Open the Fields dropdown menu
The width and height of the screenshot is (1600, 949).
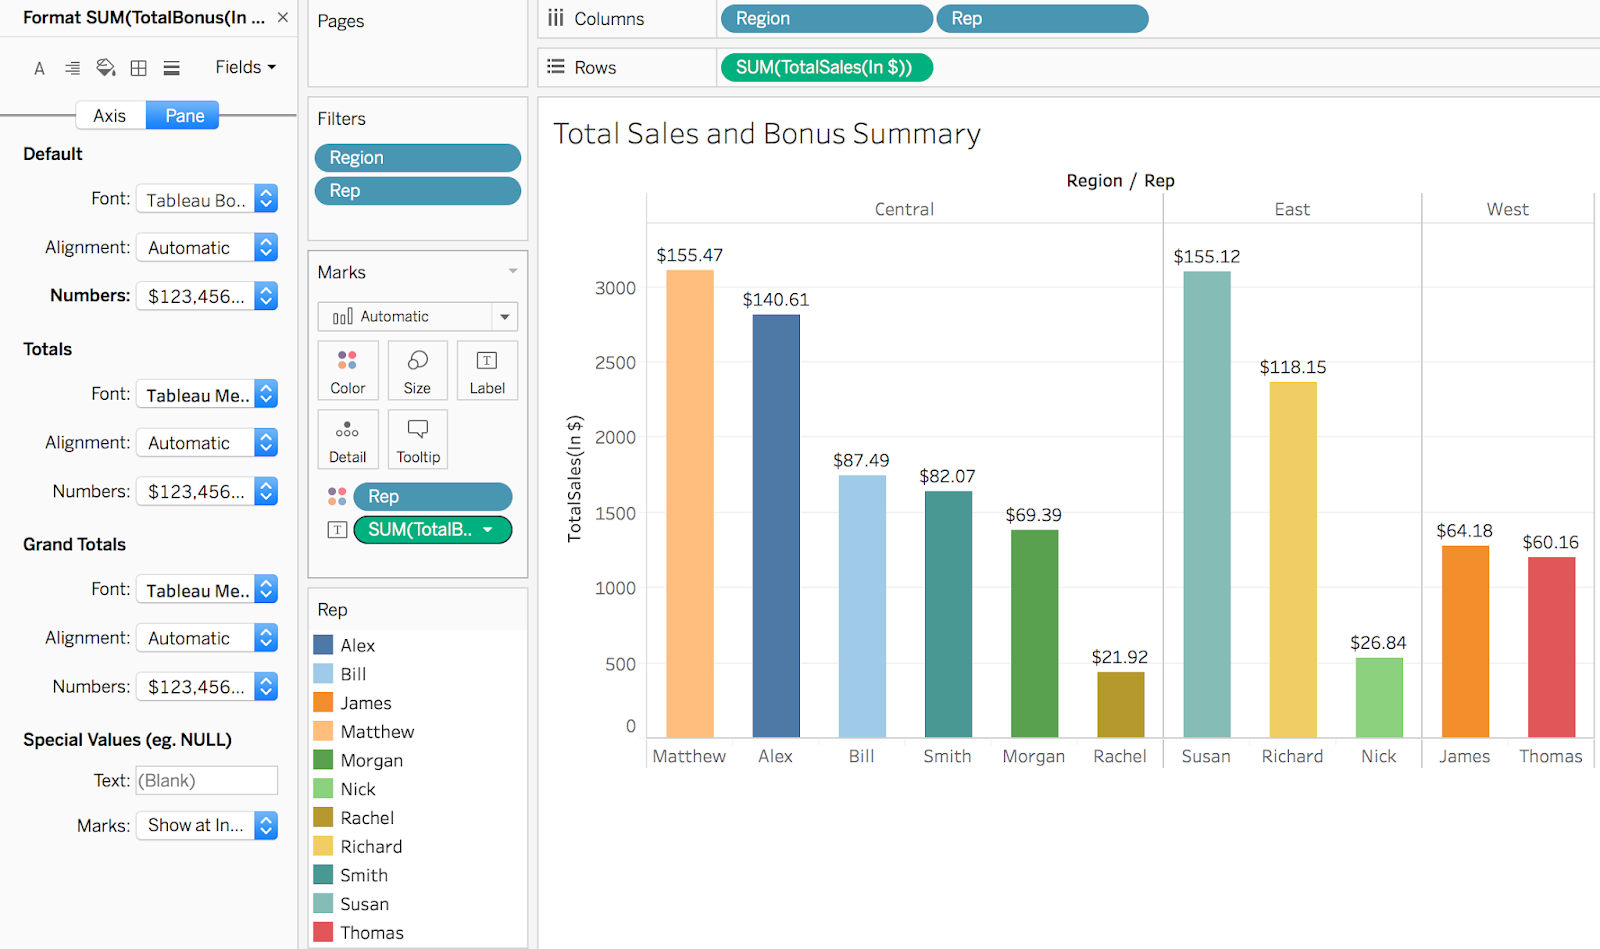(x=244, y=66)
